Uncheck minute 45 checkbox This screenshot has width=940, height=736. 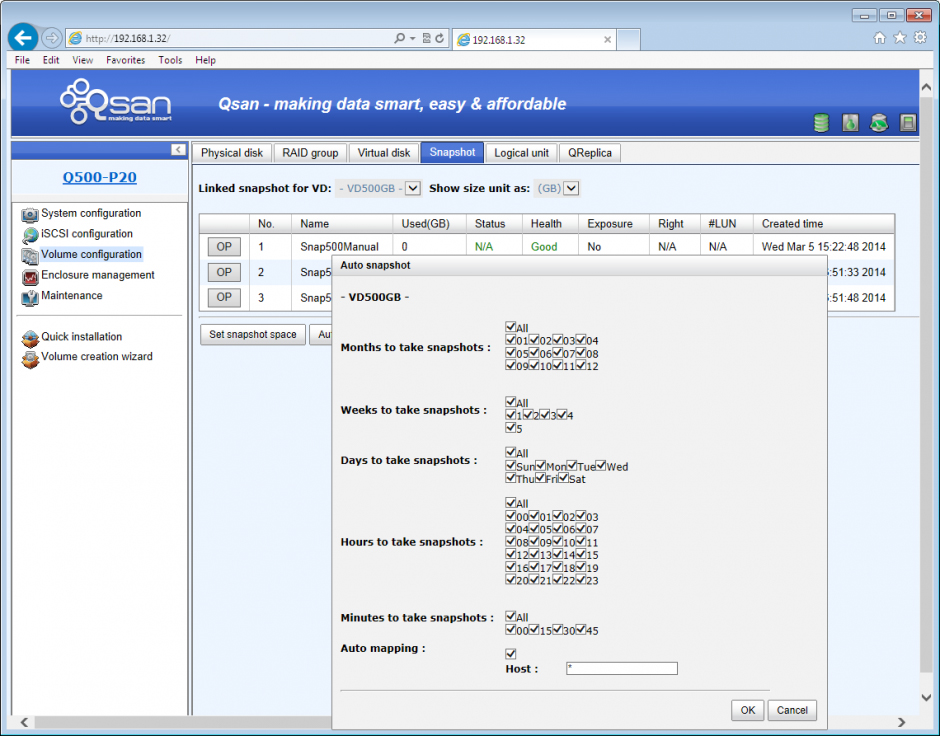[x=581, y=629]
